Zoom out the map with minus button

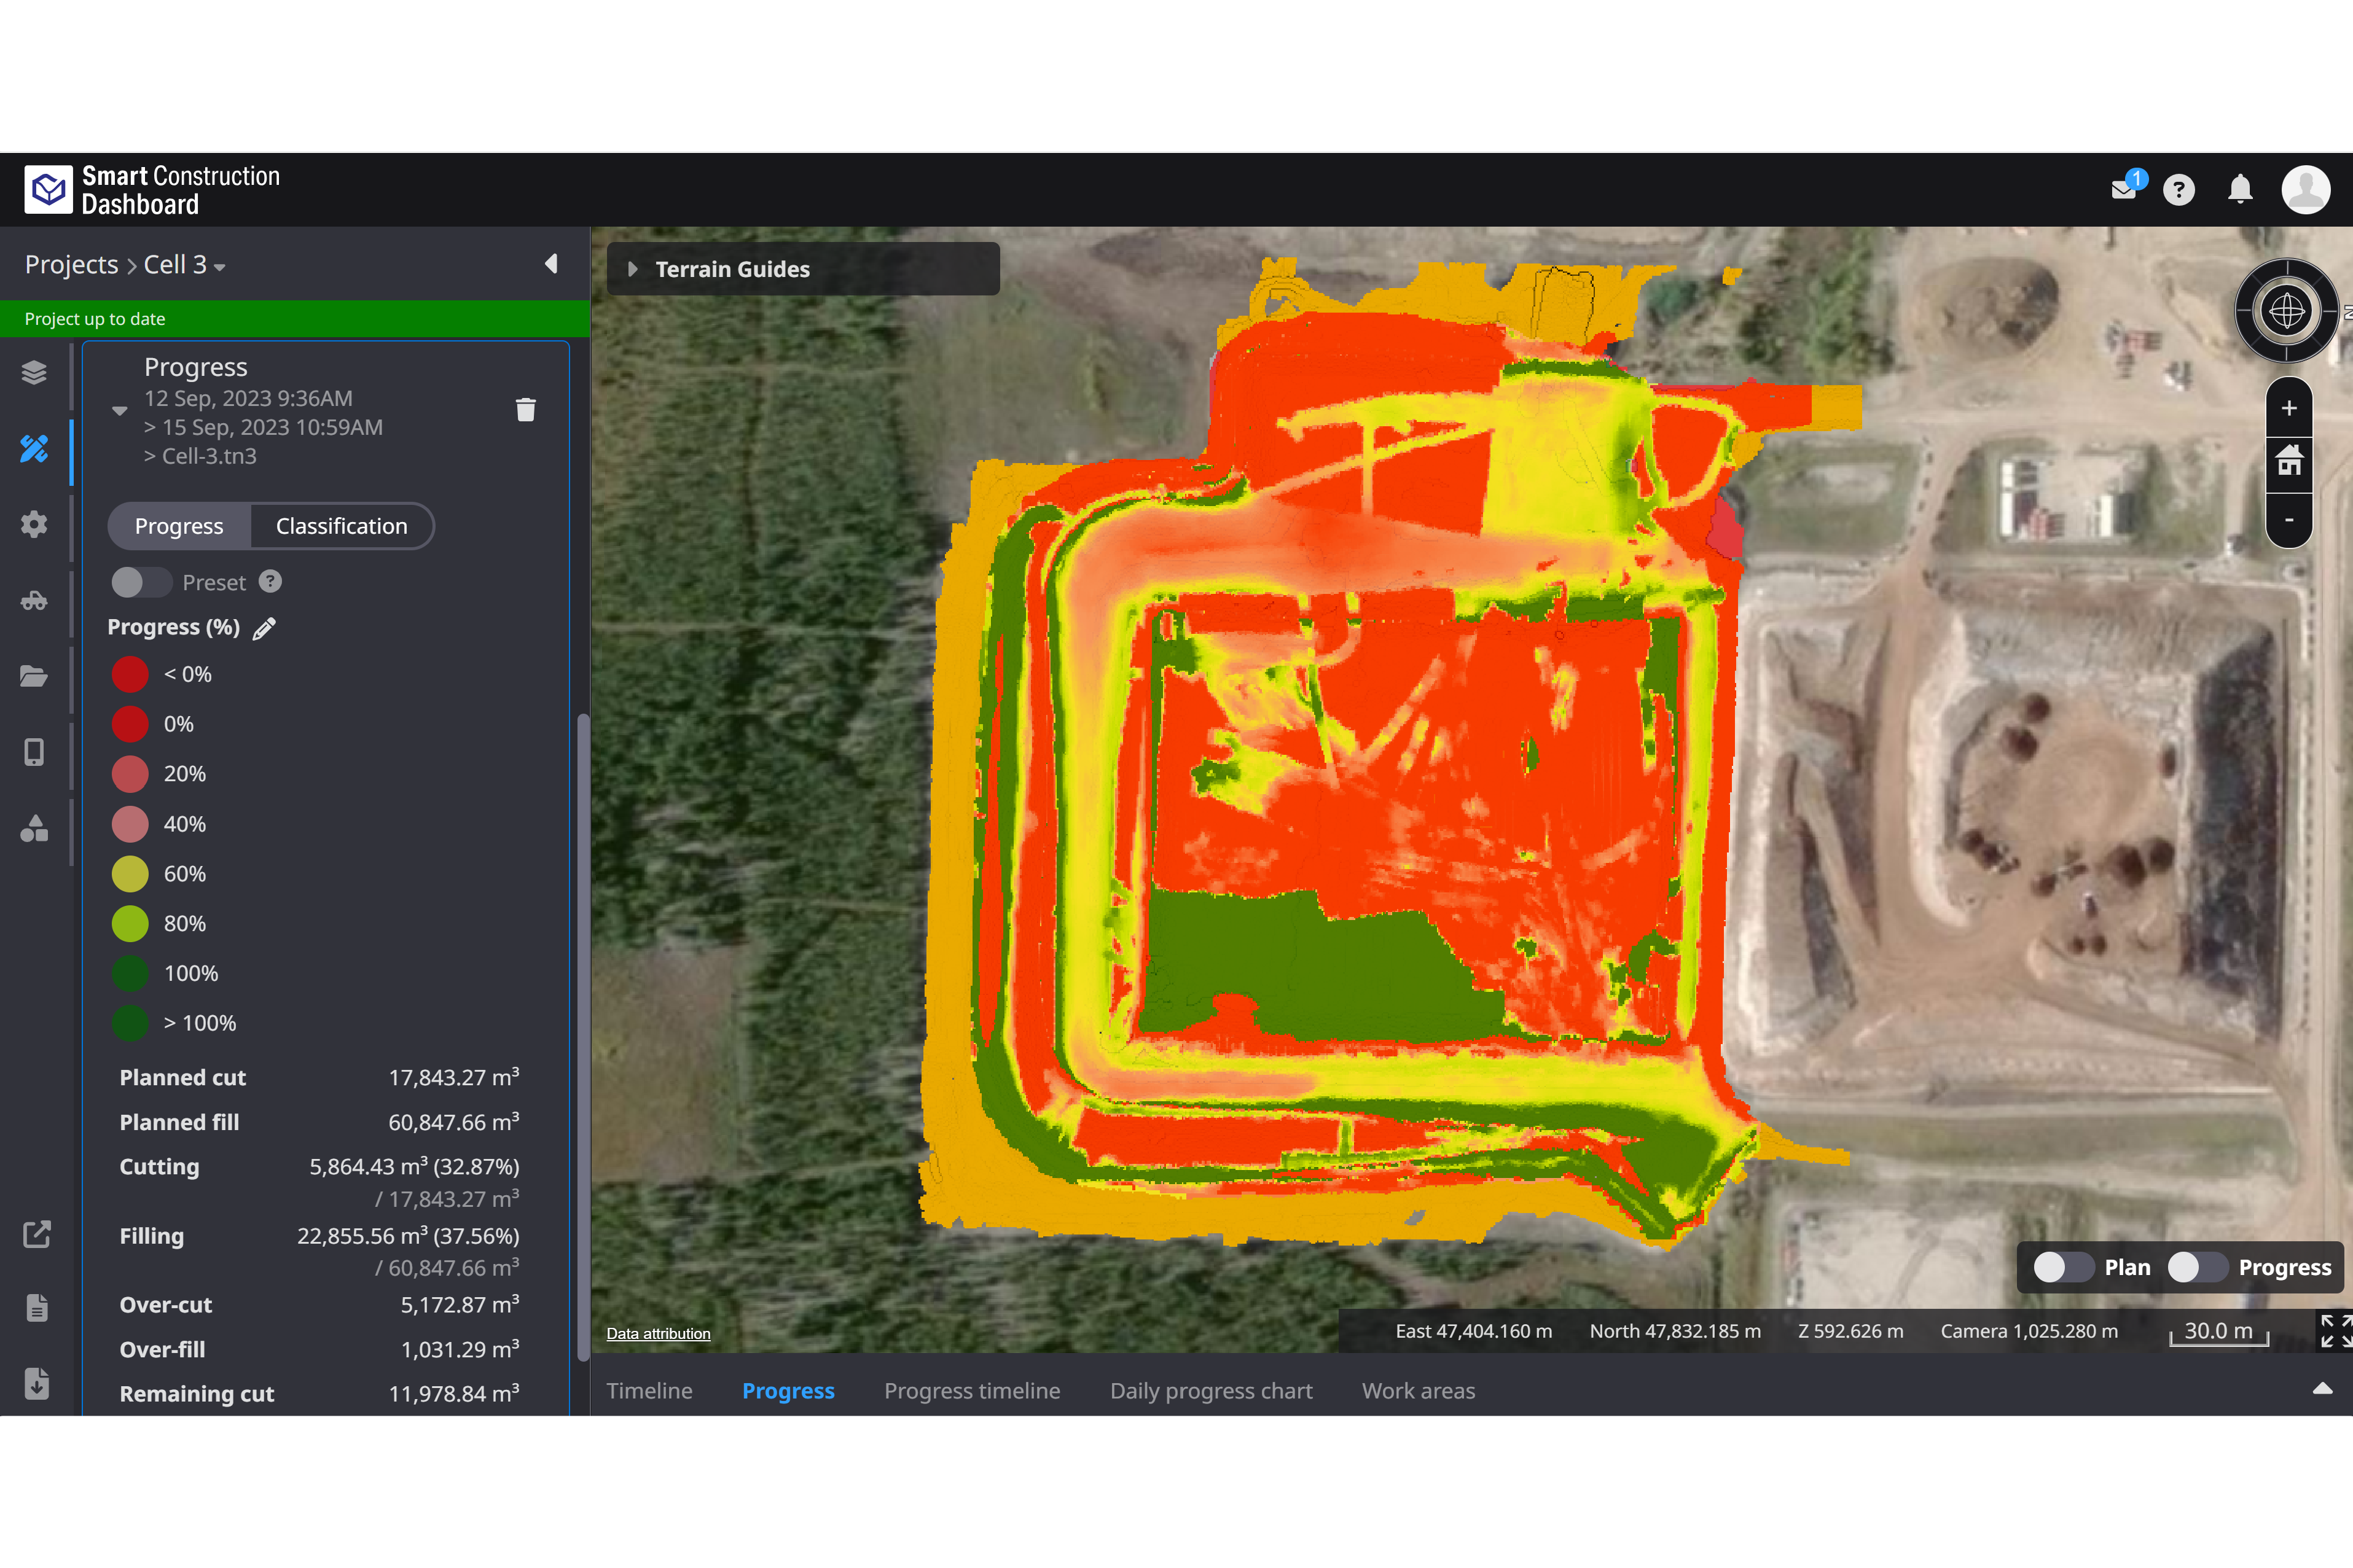(x=2289, y=519)
